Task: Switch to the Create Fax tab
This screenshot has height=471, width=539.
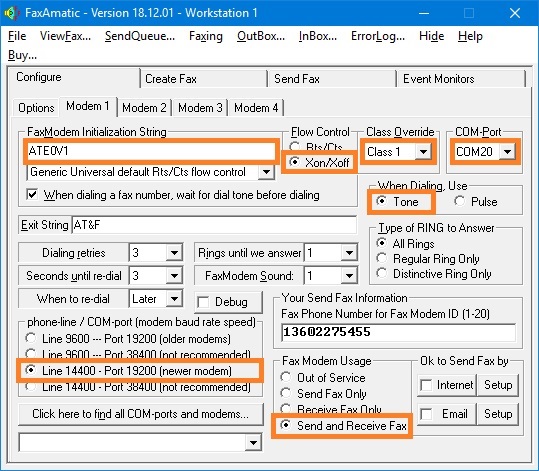Action: pos(204,79)
